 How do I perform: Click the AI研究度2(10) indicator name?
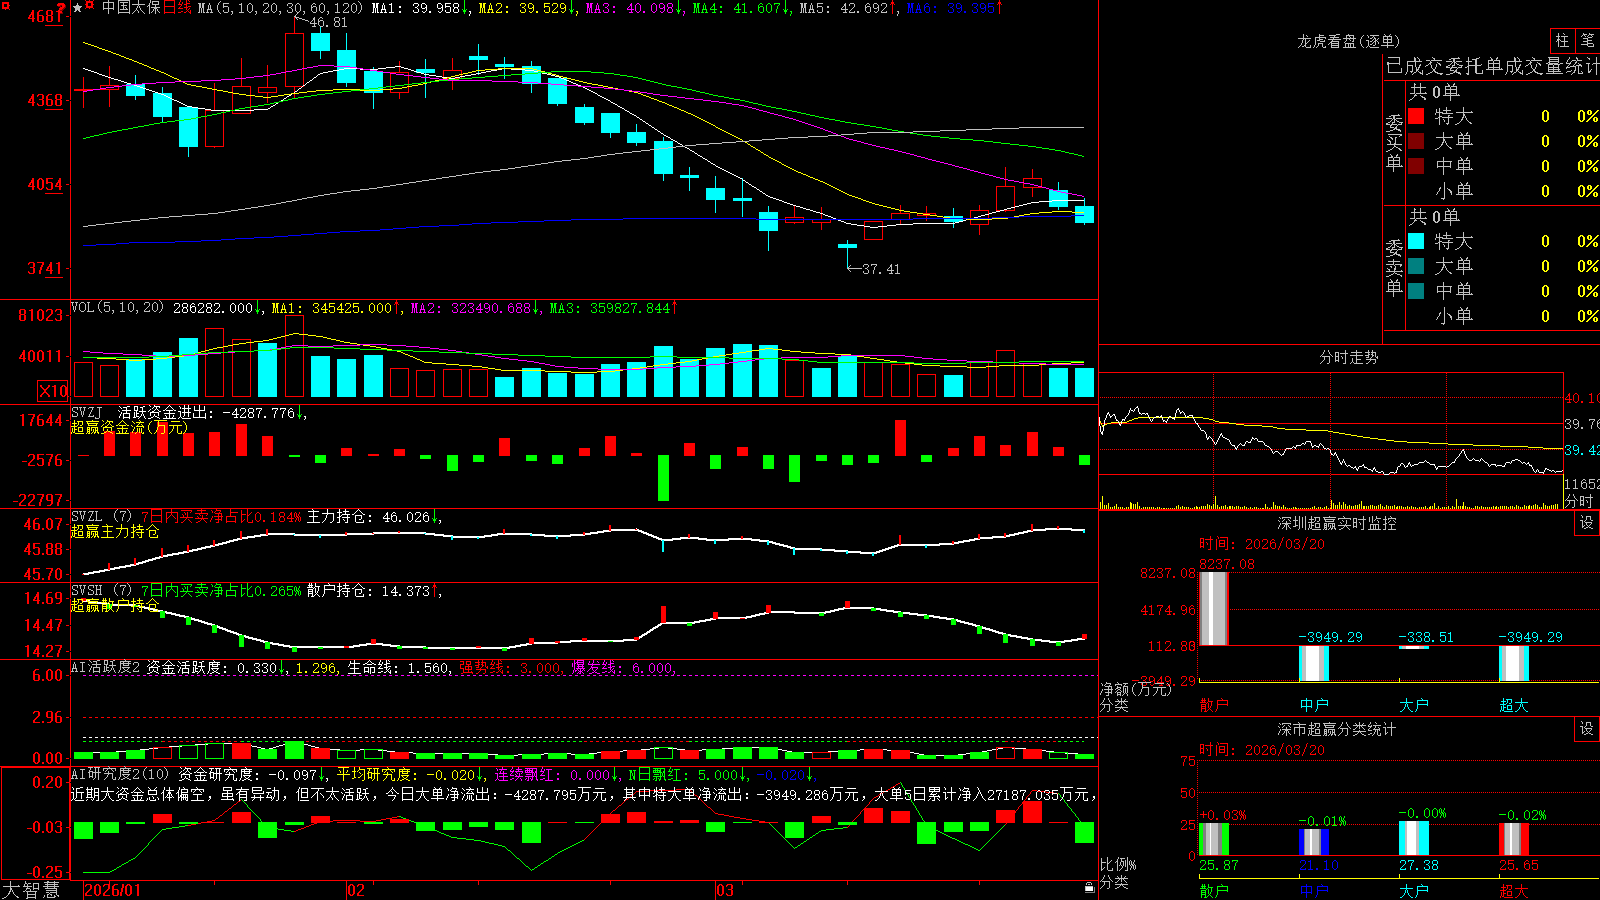120,774
